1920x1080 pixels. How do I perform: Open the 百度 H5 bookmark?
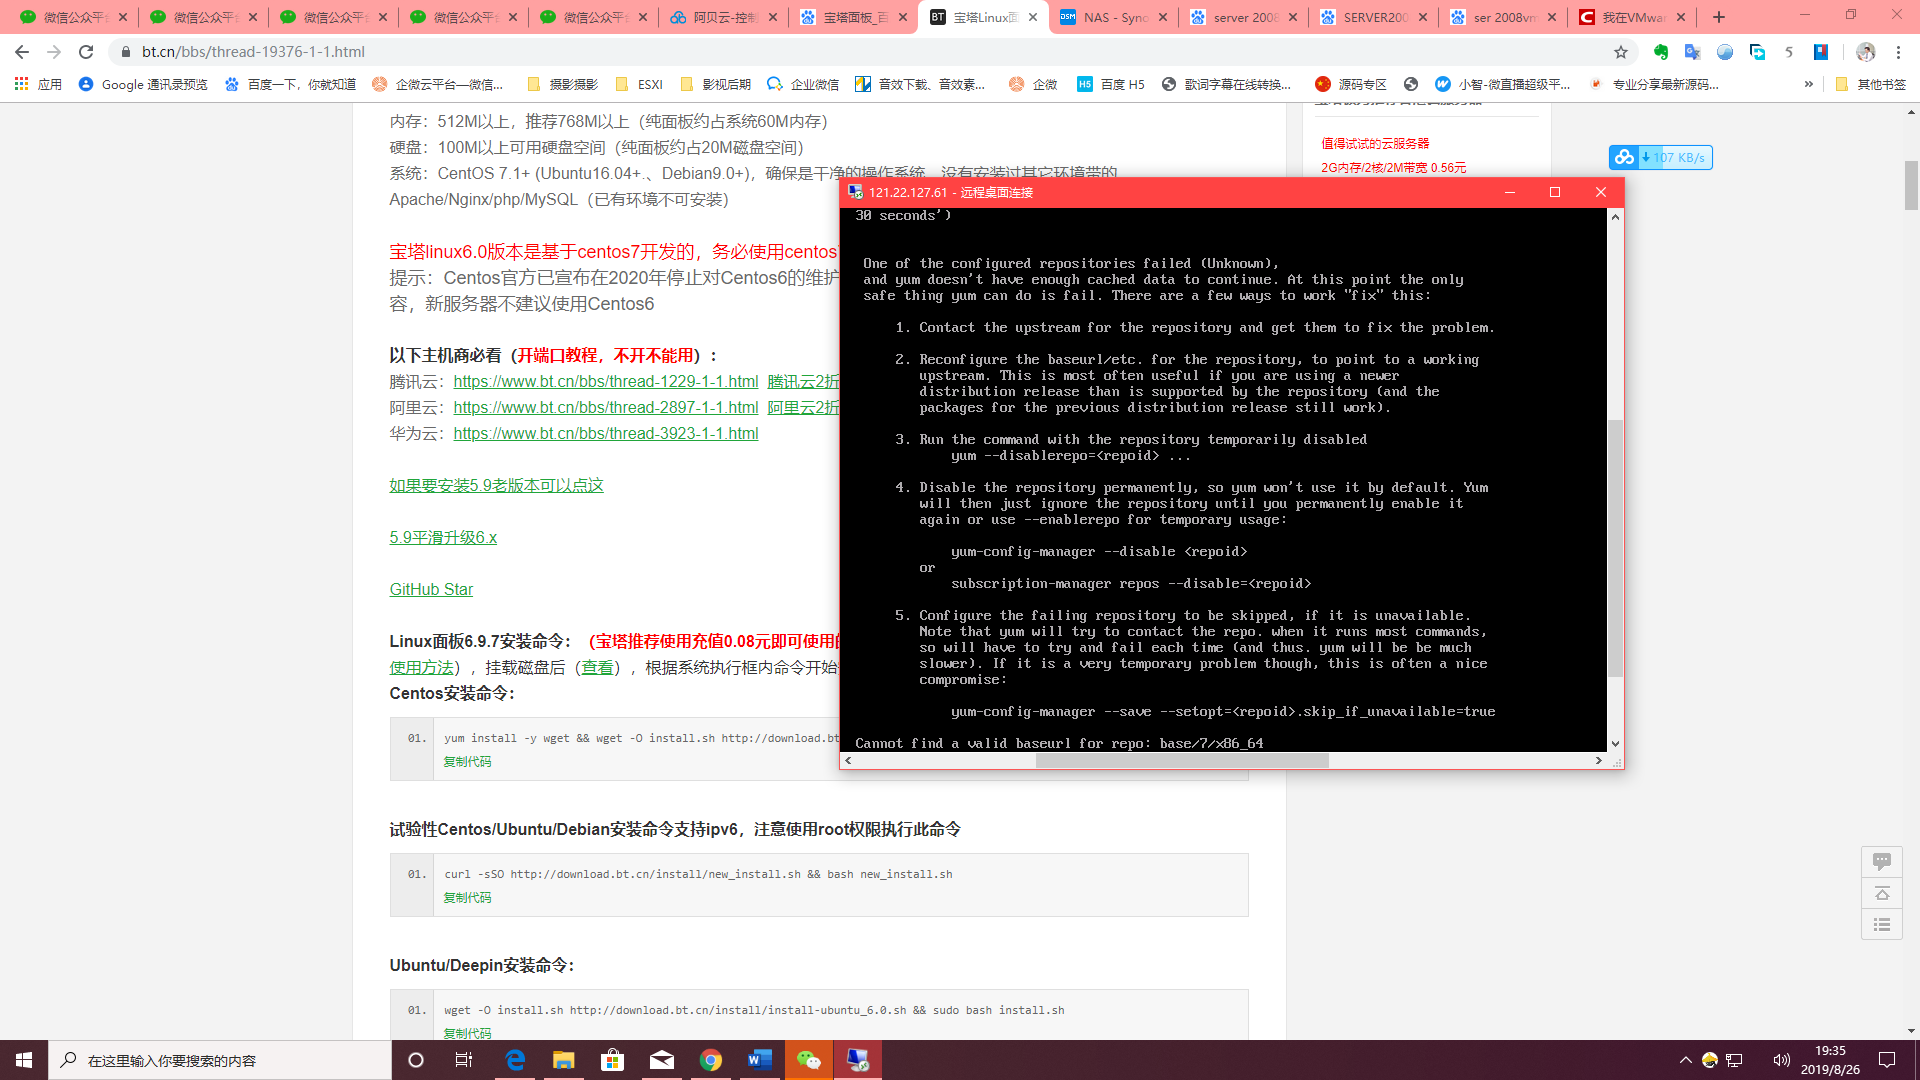point(1111,85)
